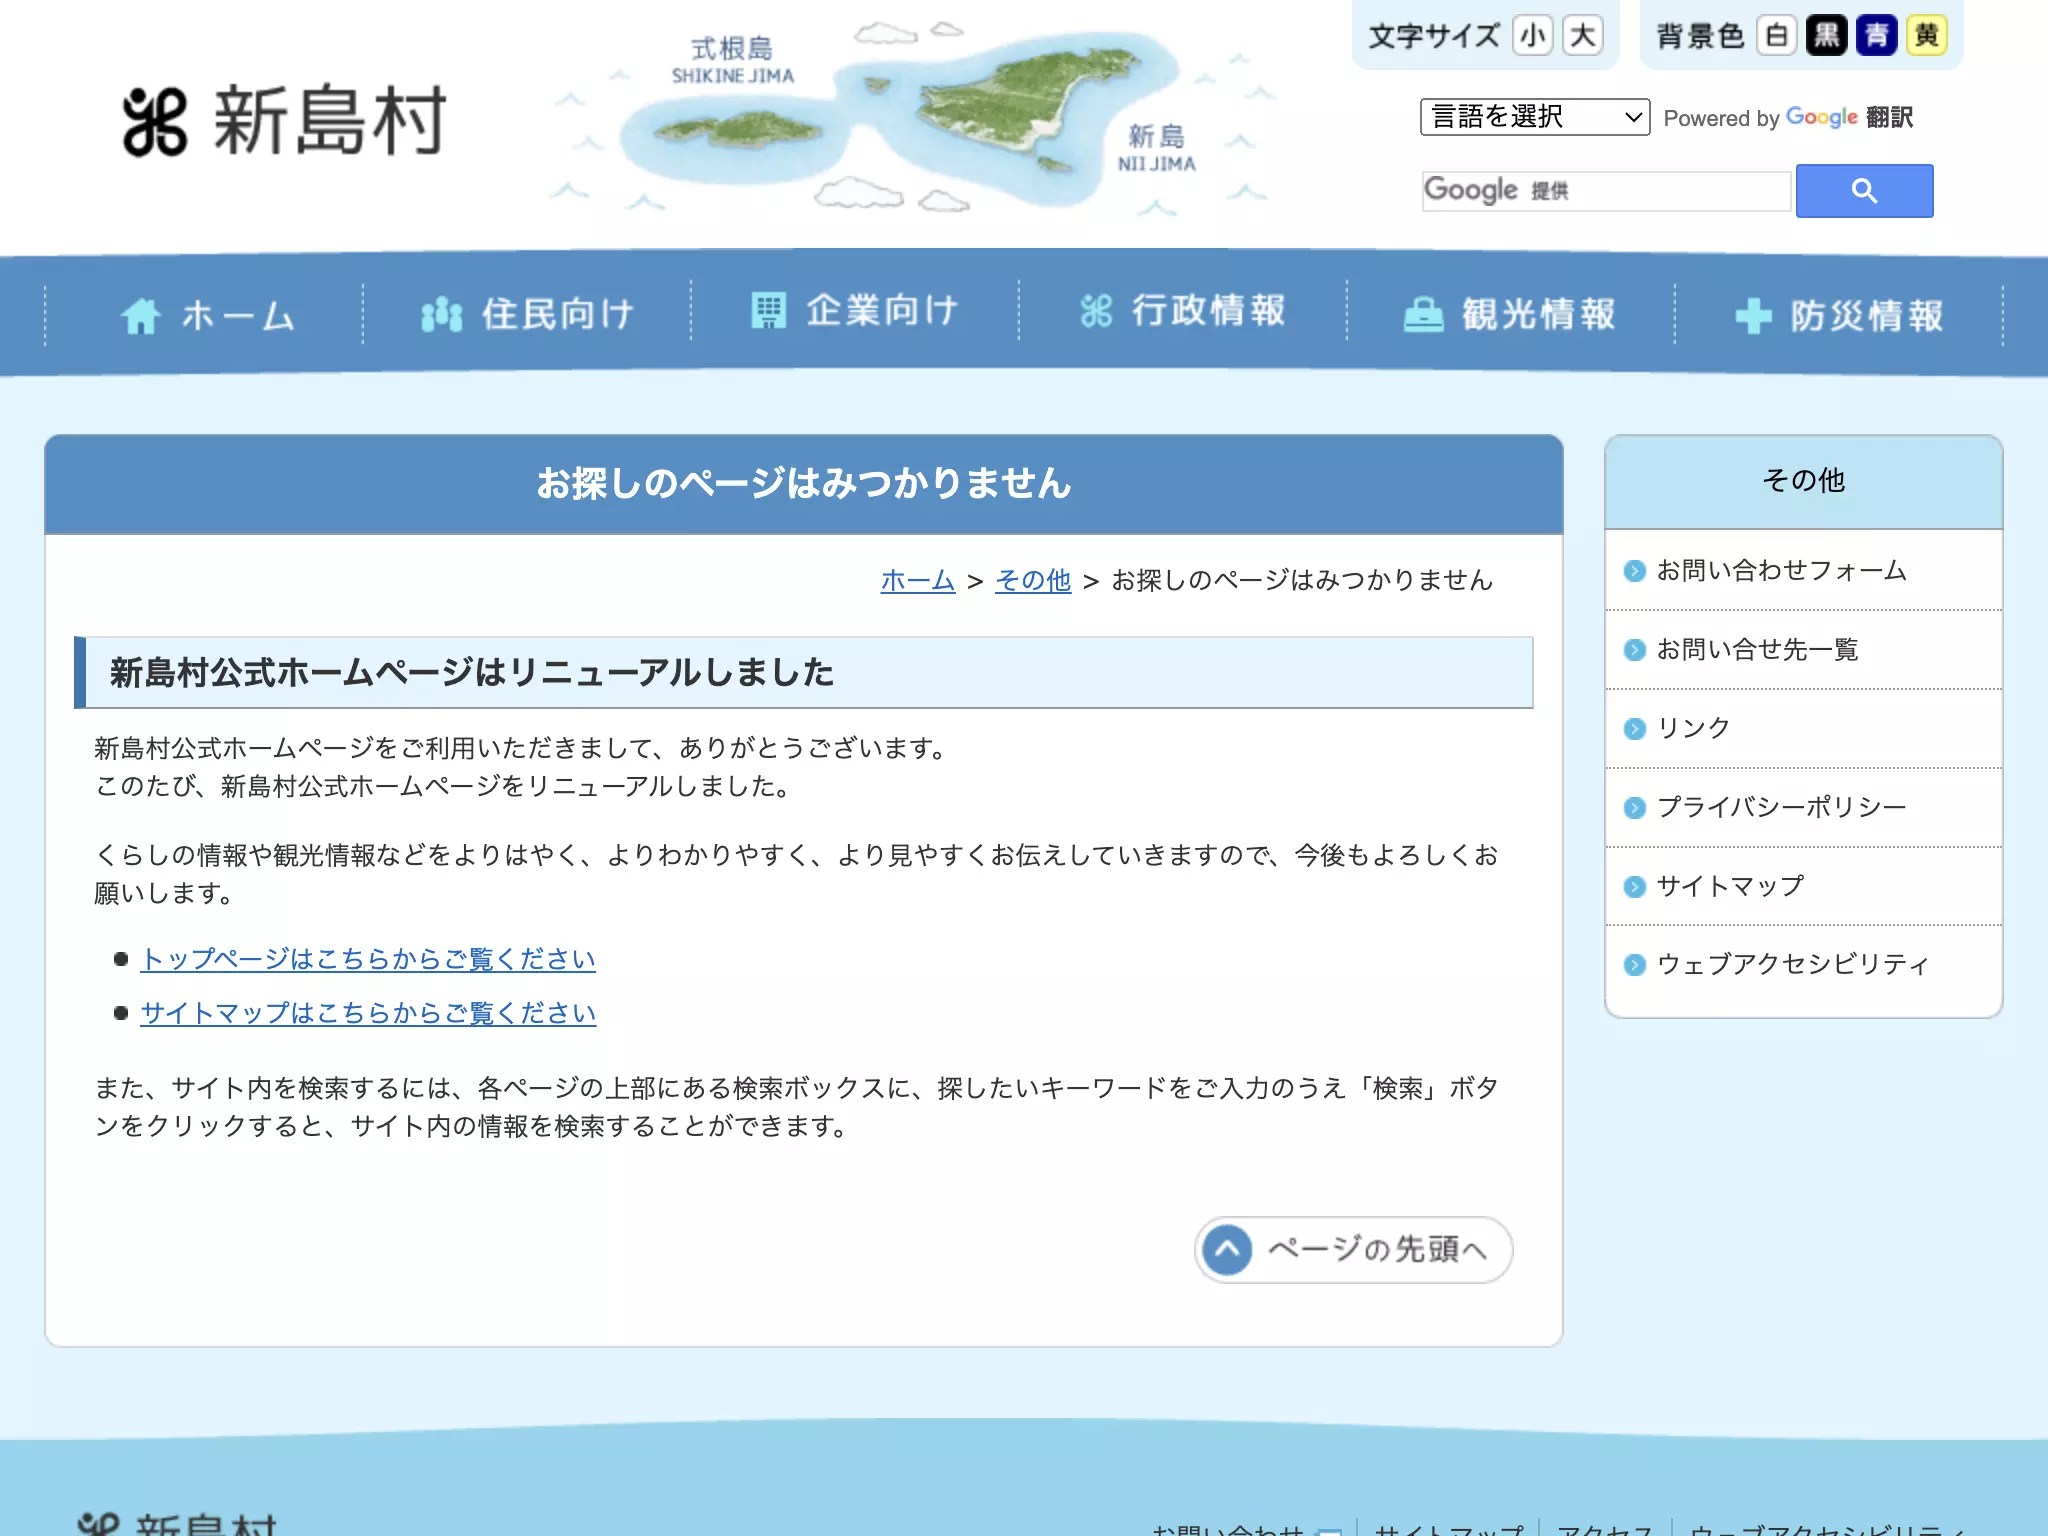This screenshot has height=1536, width=2048.
Task: Select white (白) background color
Action: tap(1776, 36)
